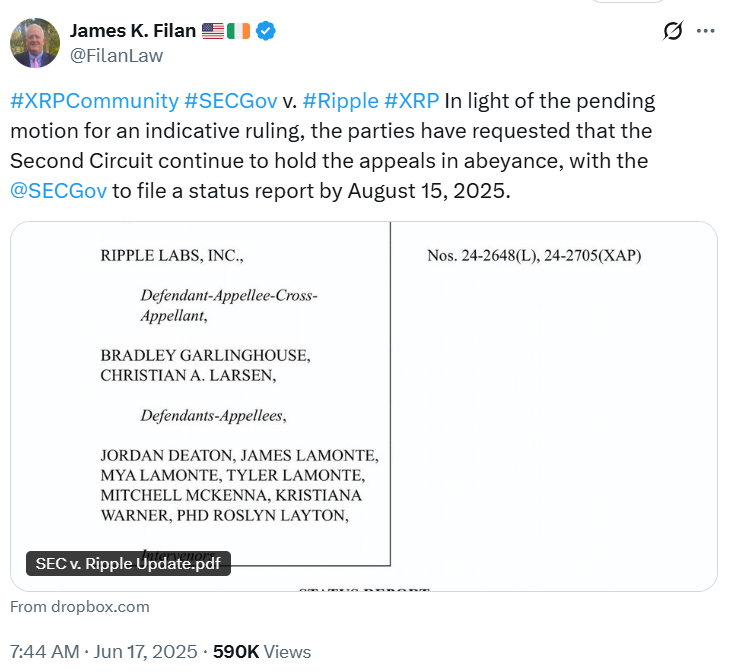Click the blue verified checkmark badge
The width and height of the screenshot is (737, 672).
coord(266,31)
